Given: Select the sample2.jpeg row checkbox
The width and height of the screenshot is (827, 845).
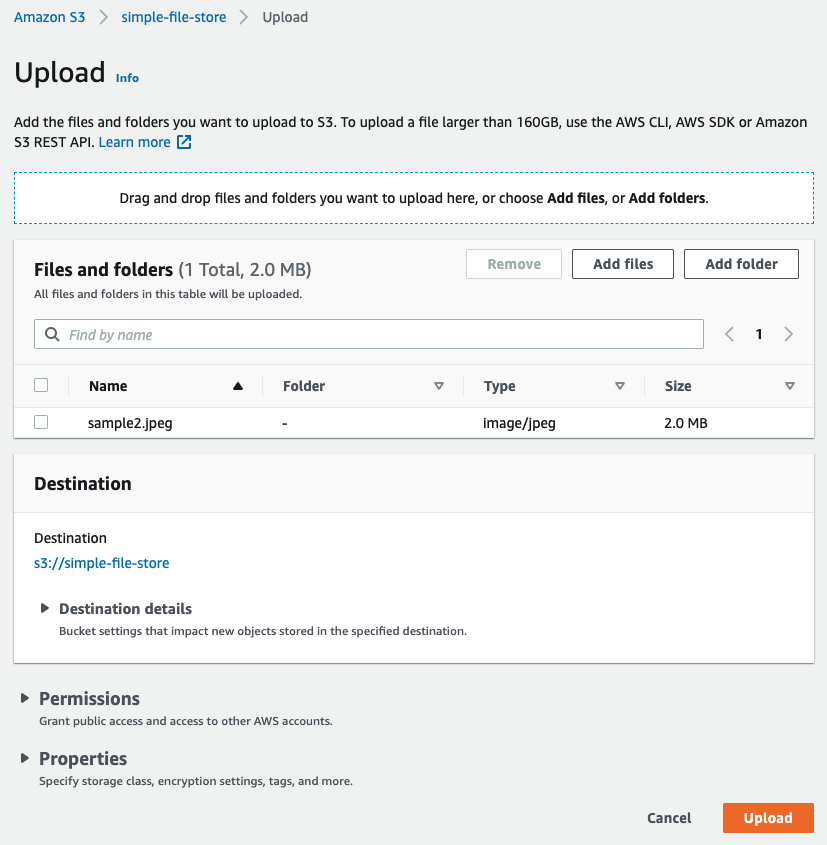Looking at the screenshot, I should pyautogui.click(x=41, y=422).
